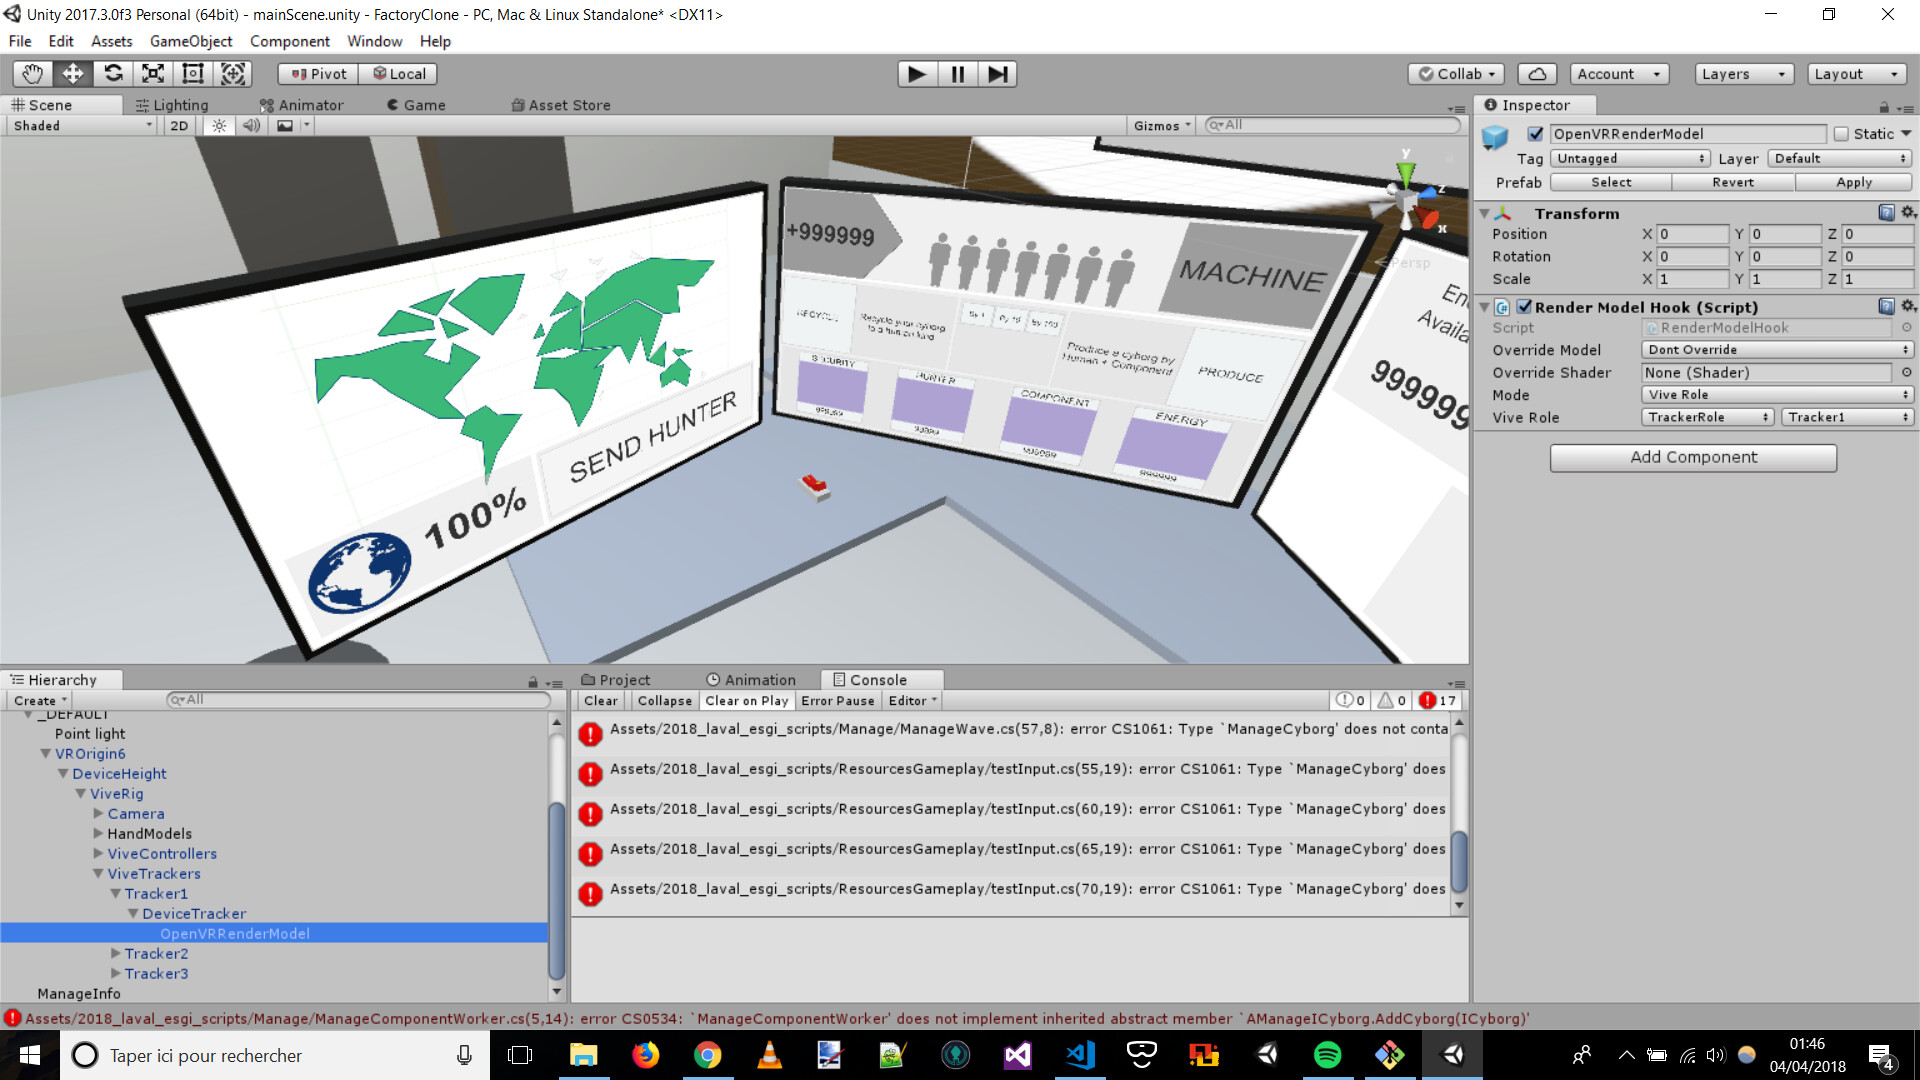Select the Scale tool icon
The height and width of the screenshot is (1080, 1920).
tap(153, 73)
